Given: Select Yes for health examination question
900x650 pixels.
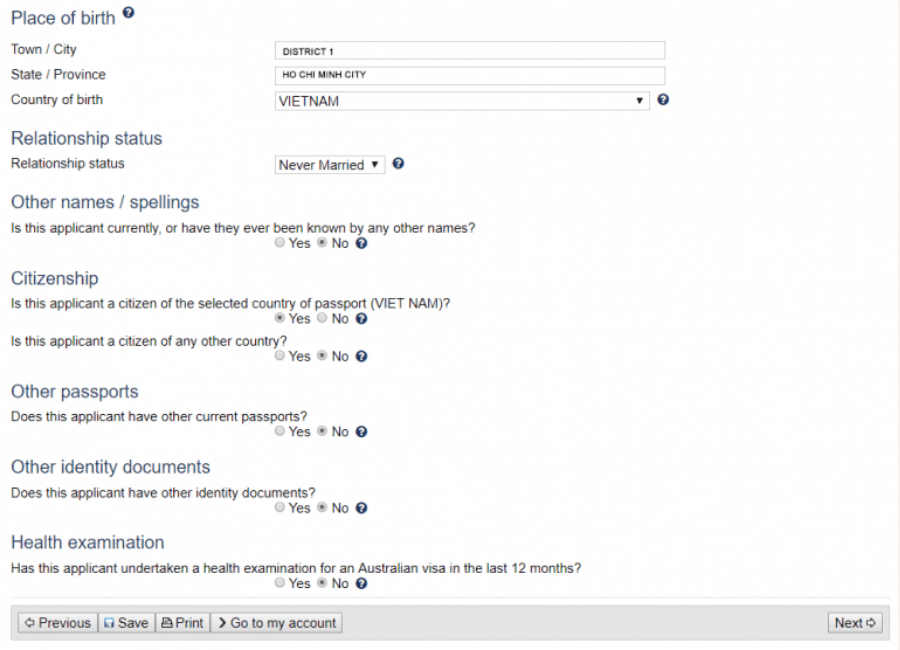Looking at the screenshot, I should click(280, 583).
